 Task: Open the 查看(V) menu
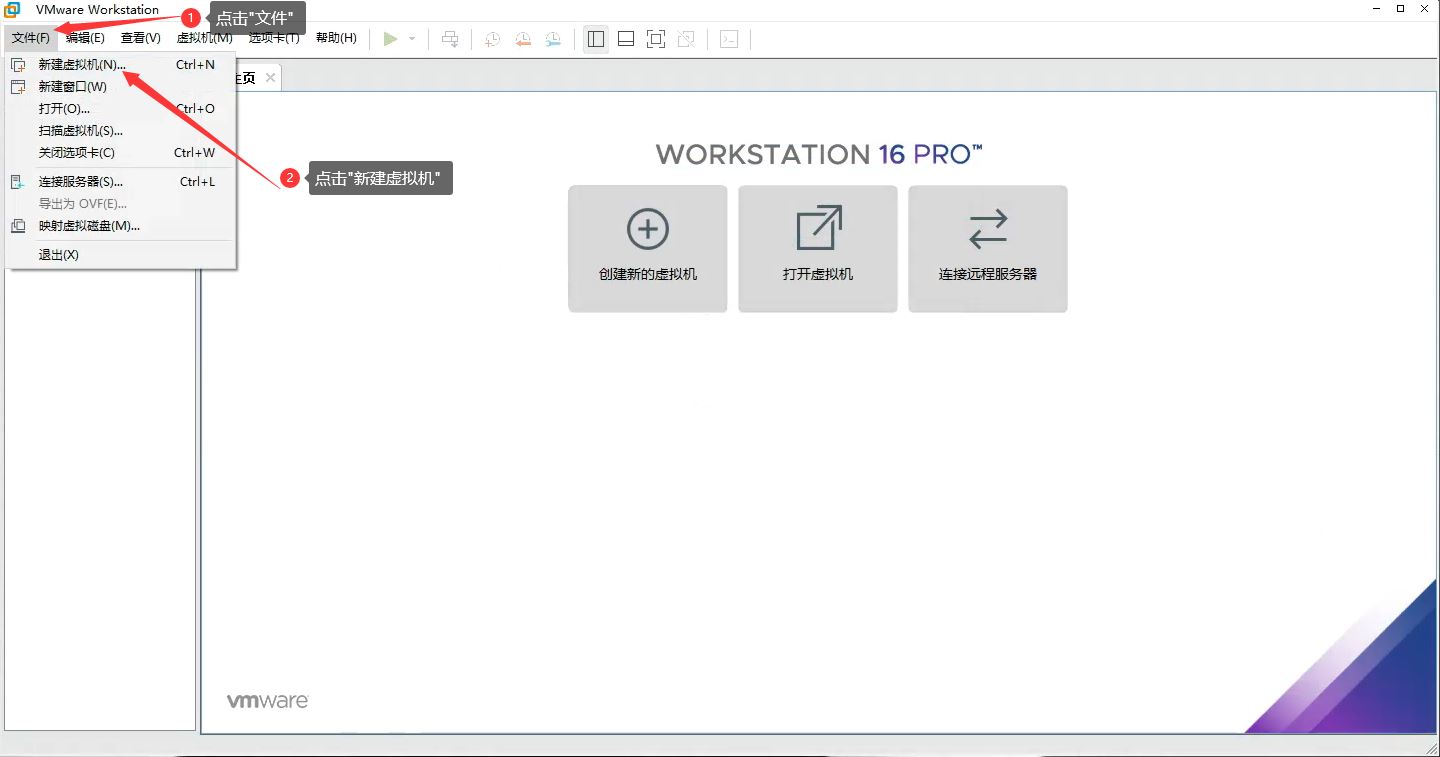[141, 38]
